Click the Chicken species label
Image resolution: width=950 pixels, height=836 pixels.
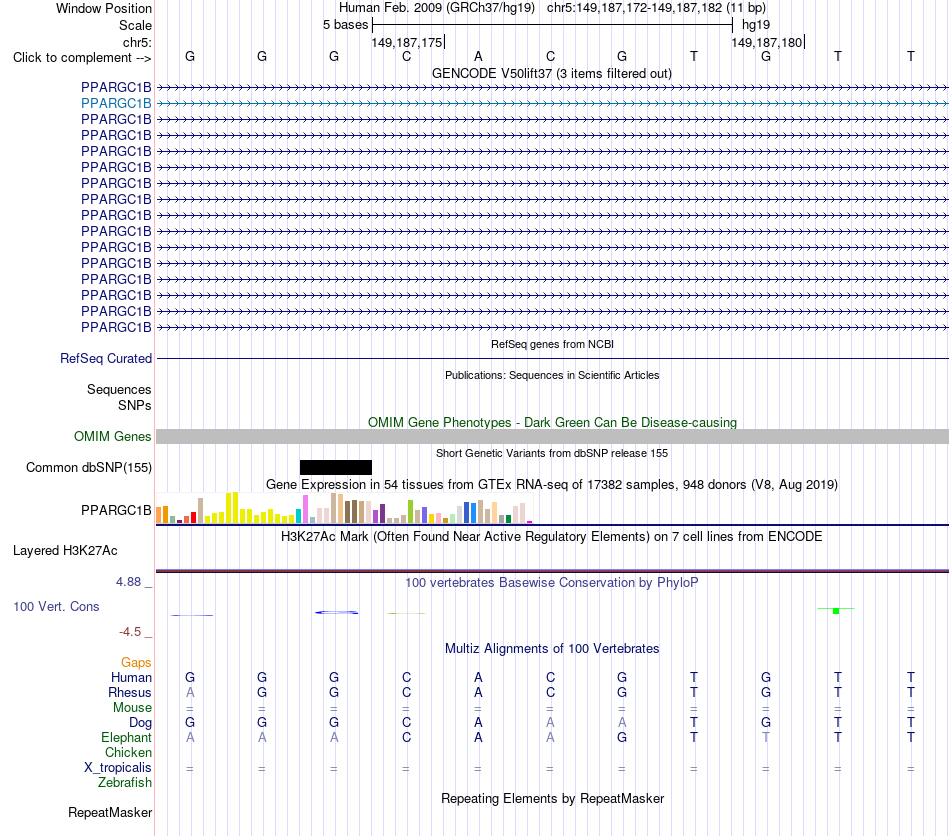pos(128,752)
